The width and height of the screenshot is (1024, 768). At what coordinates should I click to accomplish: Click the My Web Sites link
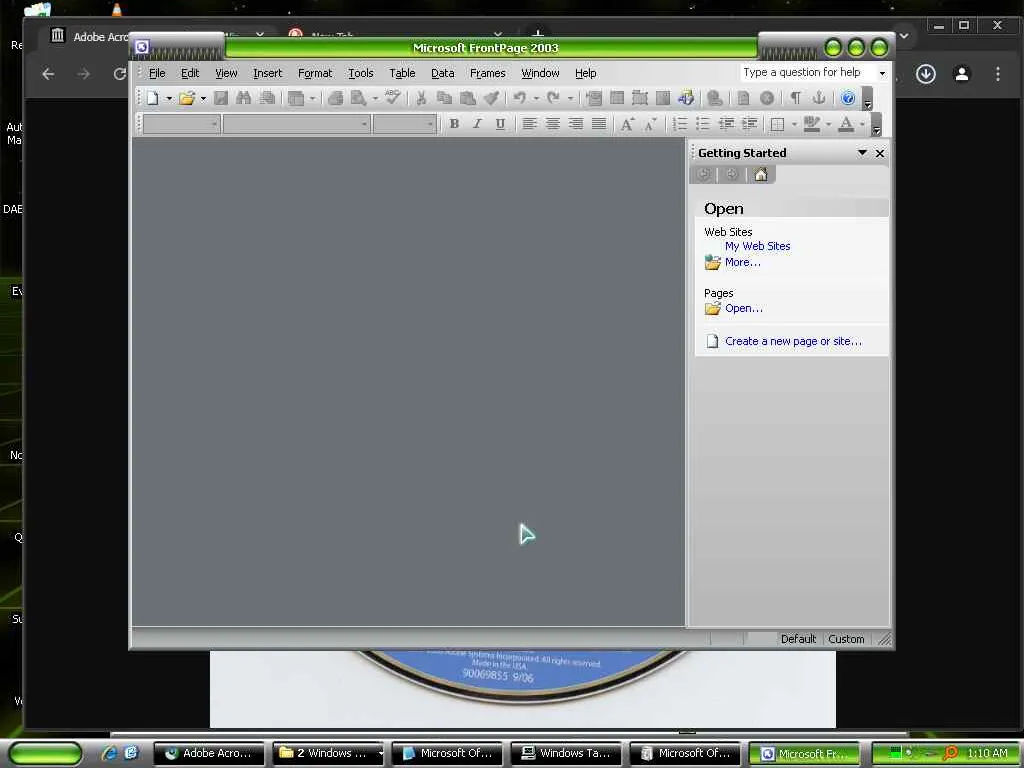pyautogui.click(x=758, y=246)
